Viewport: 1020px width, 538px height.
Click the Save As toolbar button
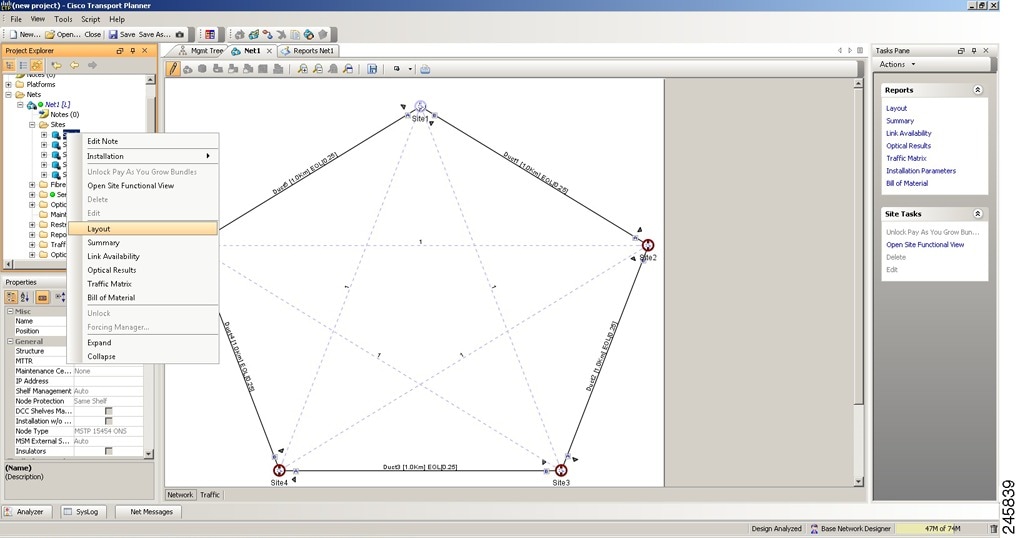[x=154, y=34]
